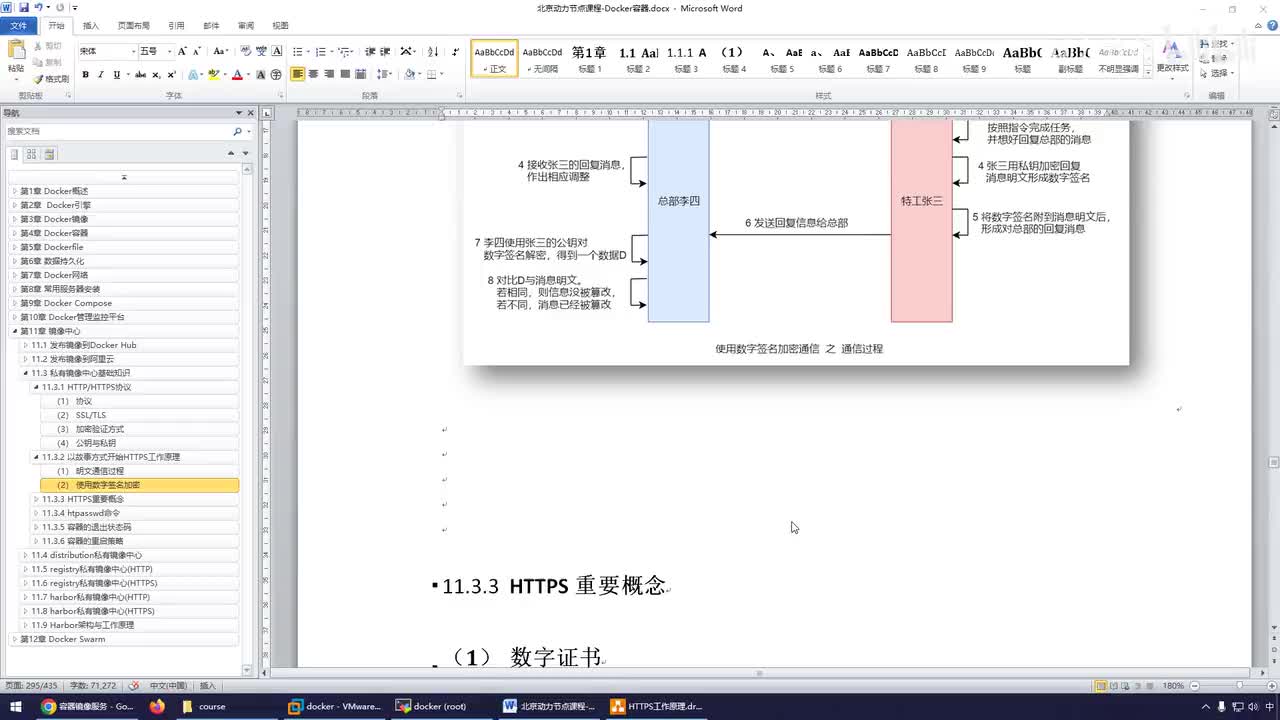
Task: Align text to the right
Action: (330, 75)
